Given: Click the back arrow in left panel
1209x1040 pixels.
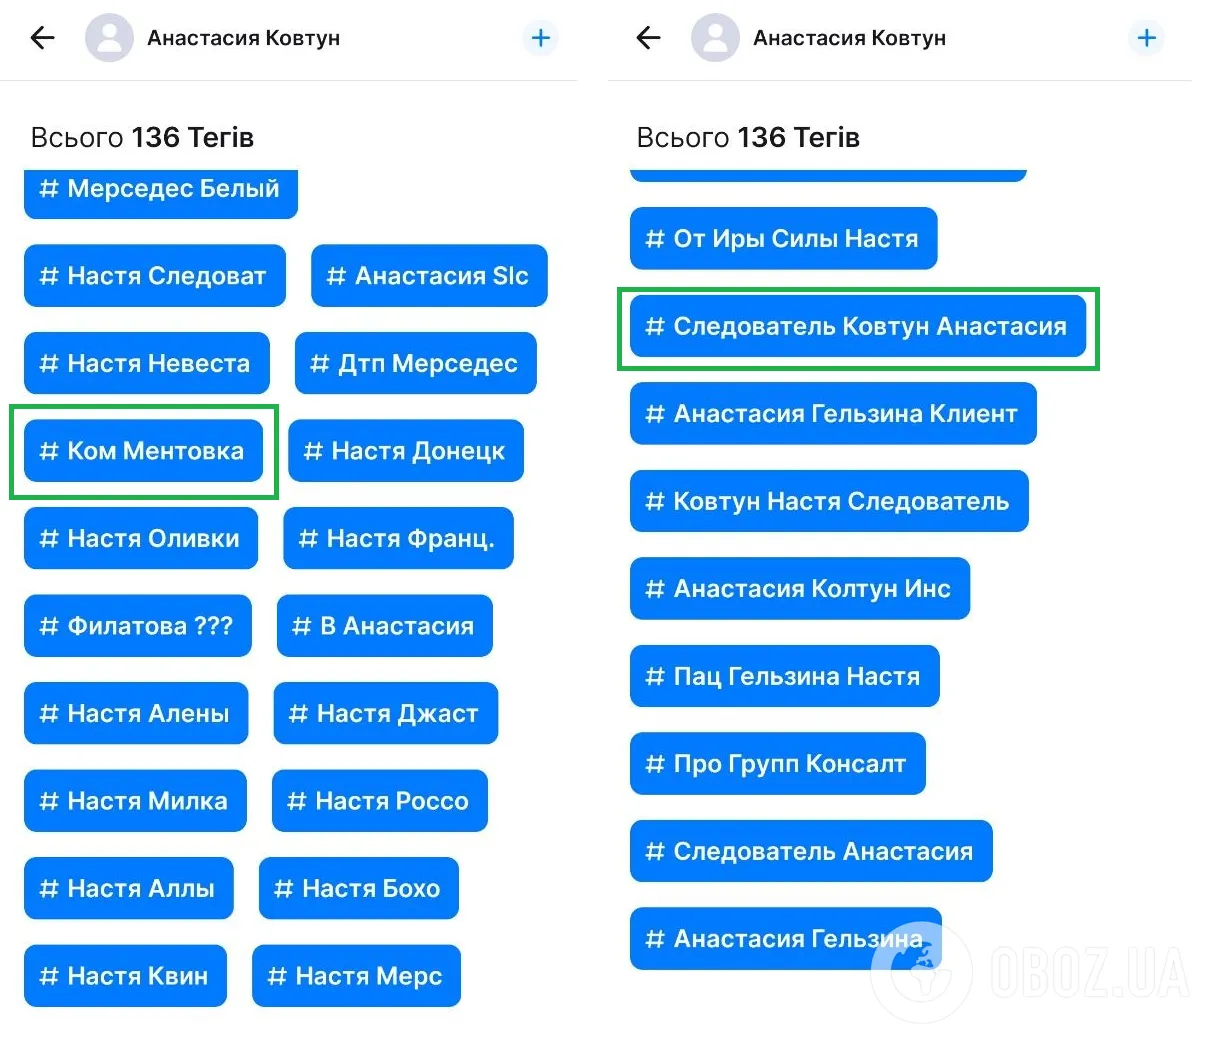Looking at the screenshot, I should point(43,38).
